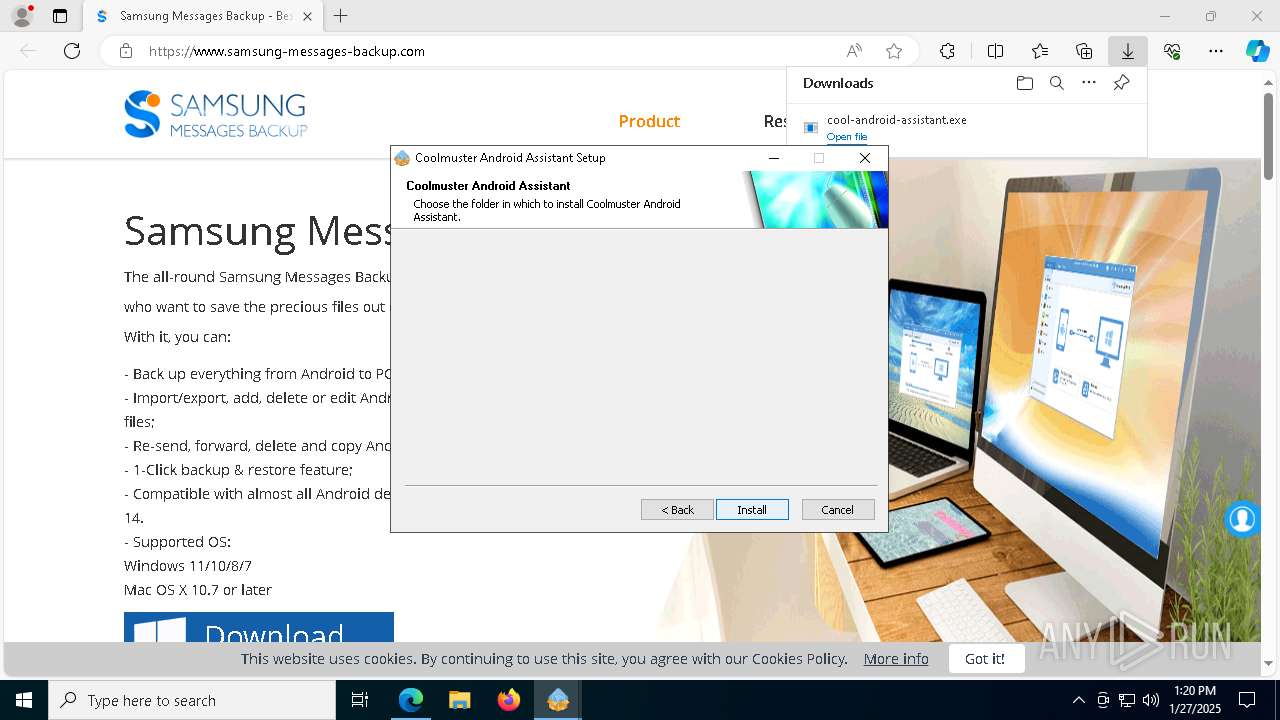Screen dimensions: 1280x720
Task: Click the taskbar search box
Action: click(192, 700)
